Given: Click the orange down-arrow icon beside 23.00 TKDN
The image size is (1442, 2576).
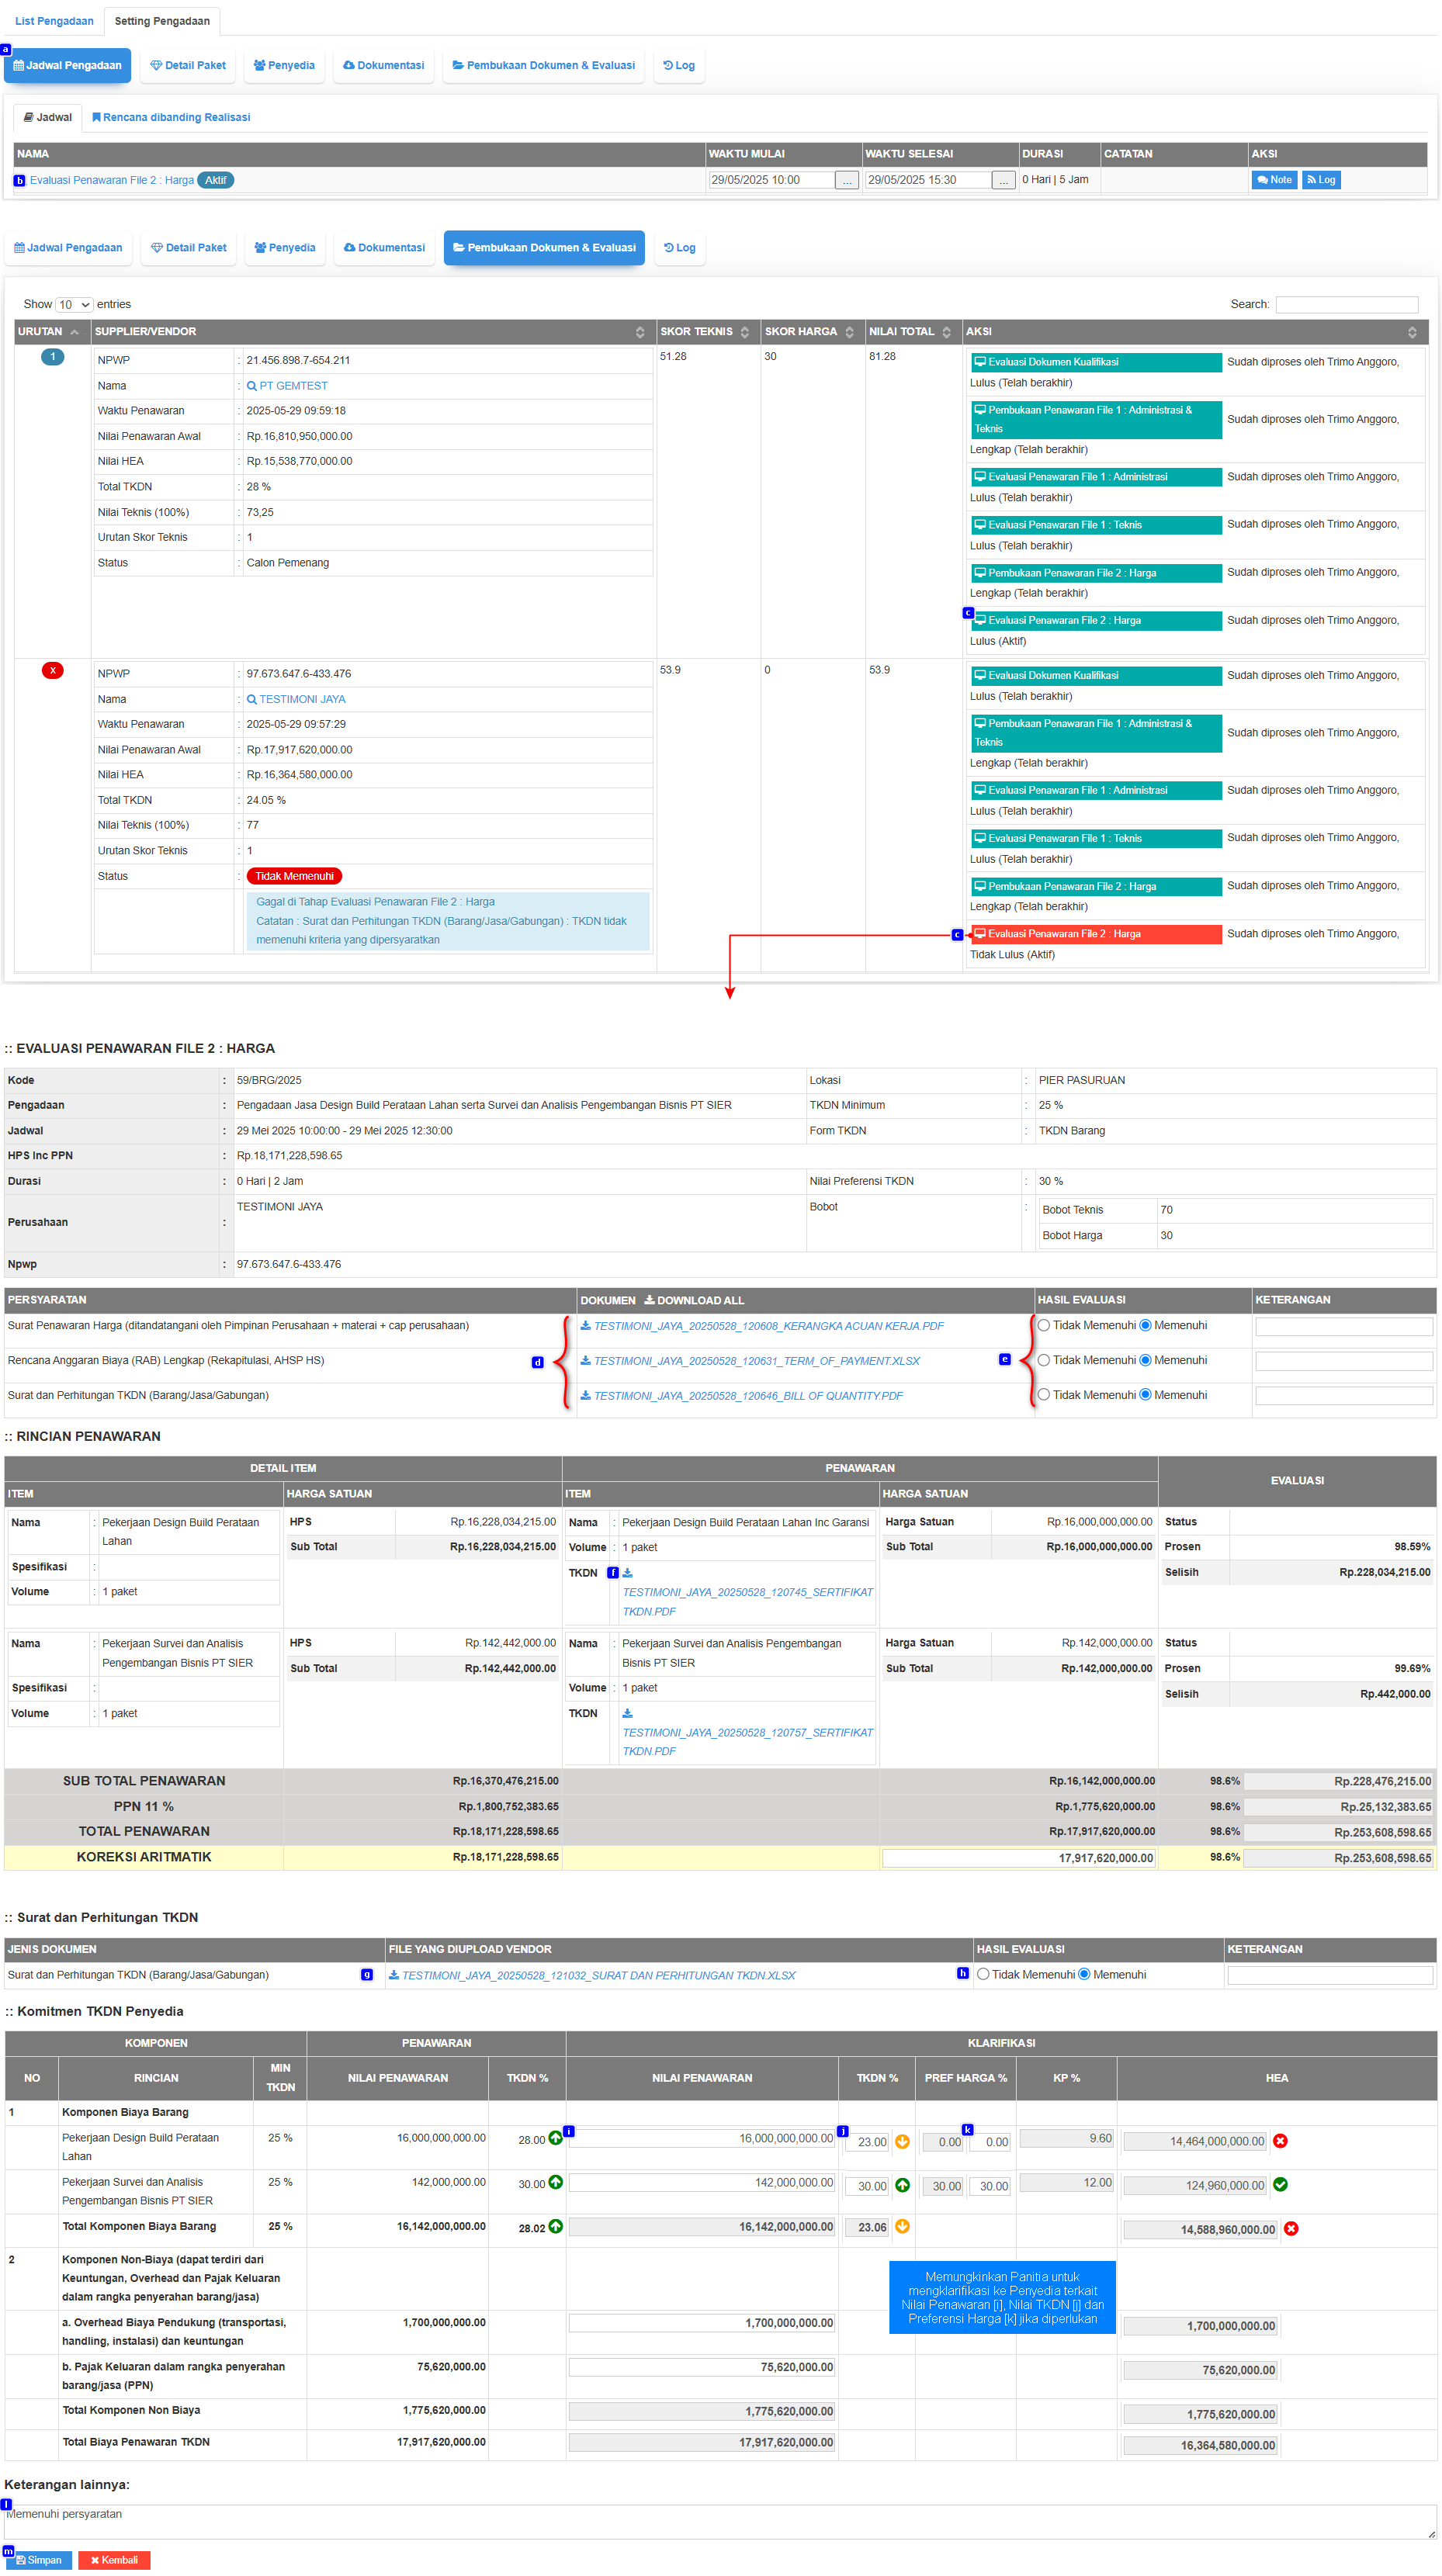Looking at the screenshot, I should [903, 2141].
